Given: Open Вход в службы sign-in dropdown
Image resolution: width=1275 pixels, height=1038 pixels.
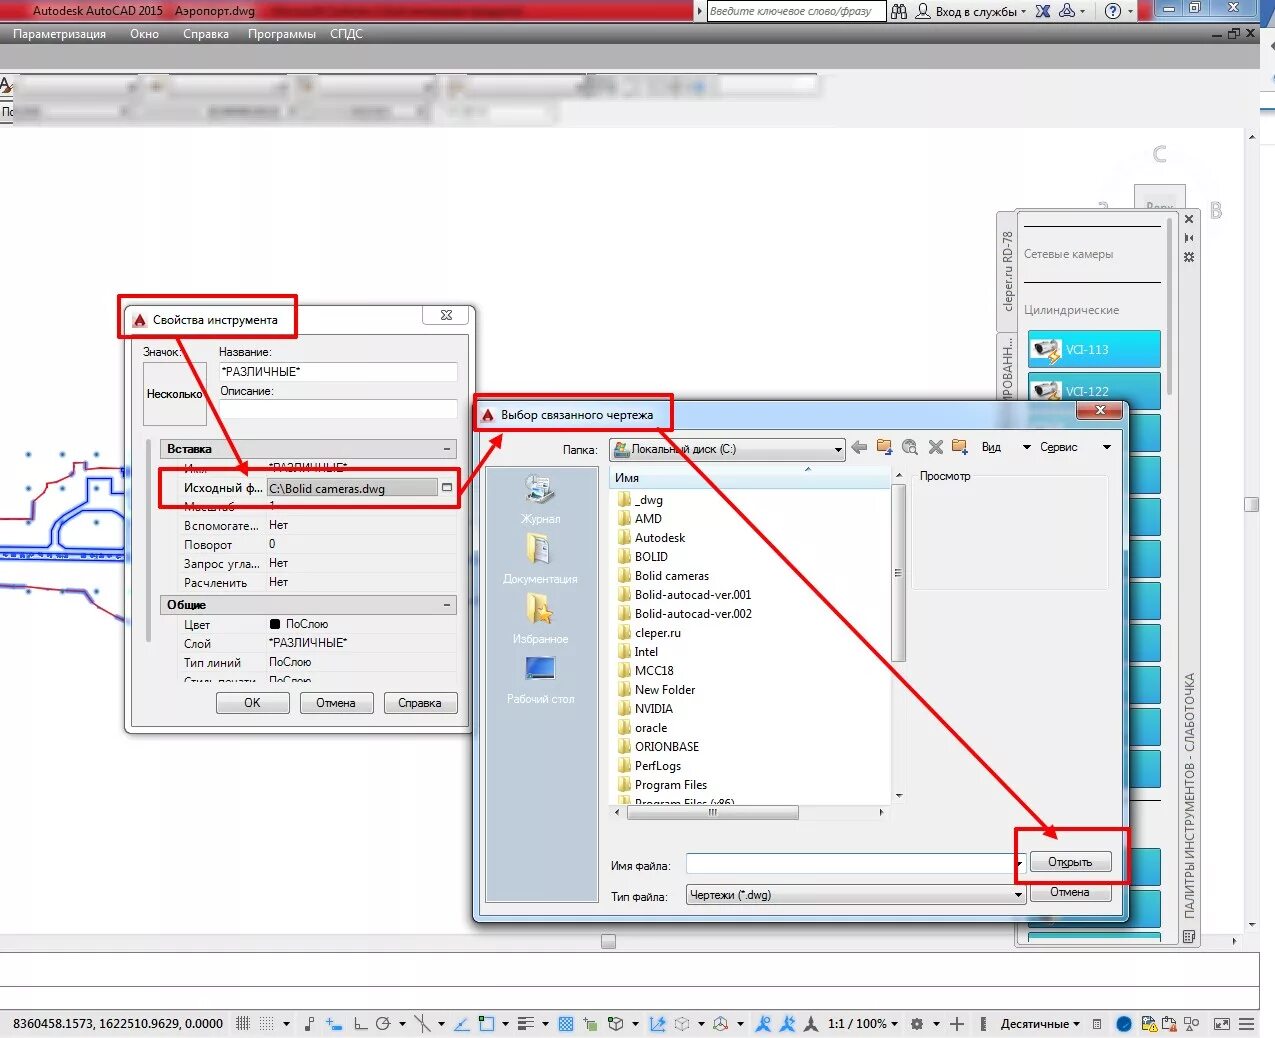Looking at the screenshot, I should pyautogui.click(x=972, y=11).
